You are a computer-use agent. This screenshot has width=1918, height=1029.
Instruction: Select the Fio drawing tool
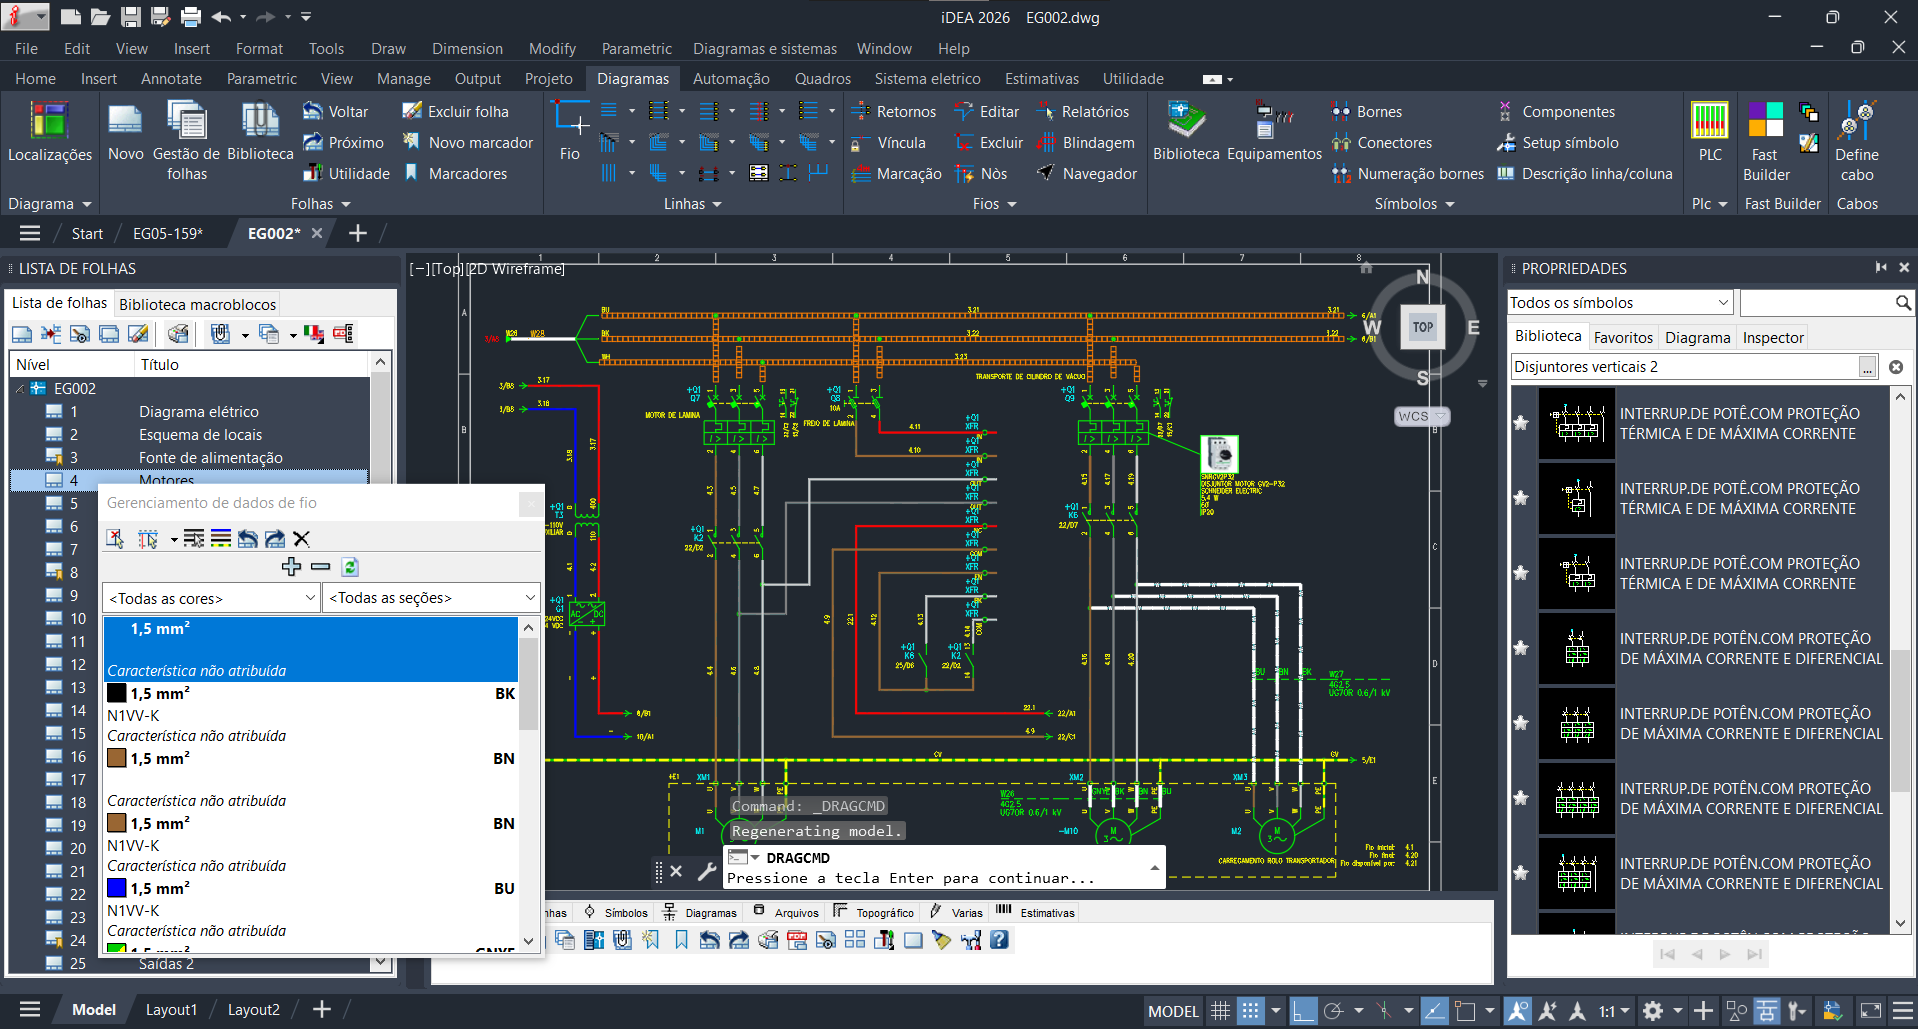pyautogui.click(x=570, y=131)
